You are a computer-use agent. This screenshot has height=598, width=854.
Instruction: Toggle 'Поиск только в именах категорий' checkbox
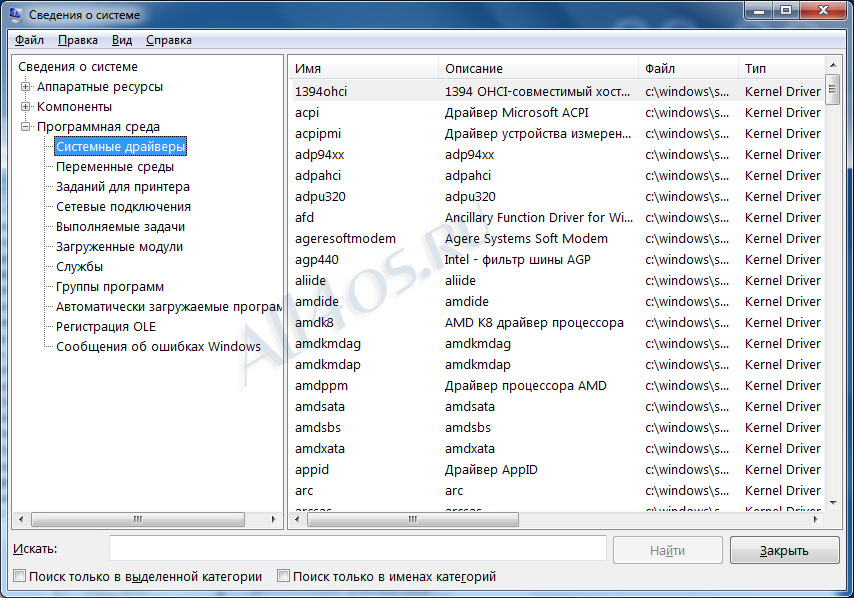click(x=283, y=576)
